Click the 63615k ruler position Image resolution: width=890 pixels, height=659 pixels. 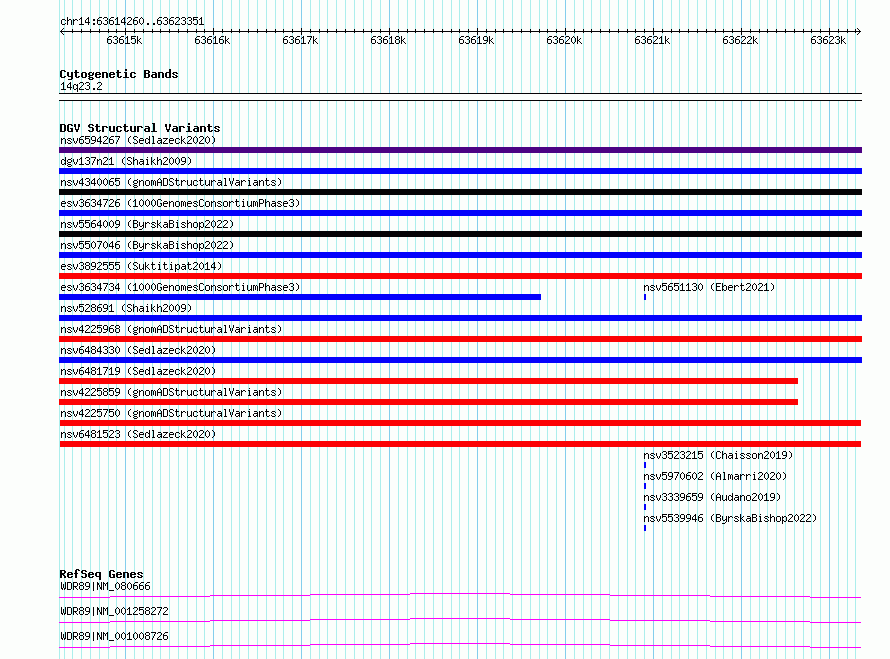tap(124, 40)
